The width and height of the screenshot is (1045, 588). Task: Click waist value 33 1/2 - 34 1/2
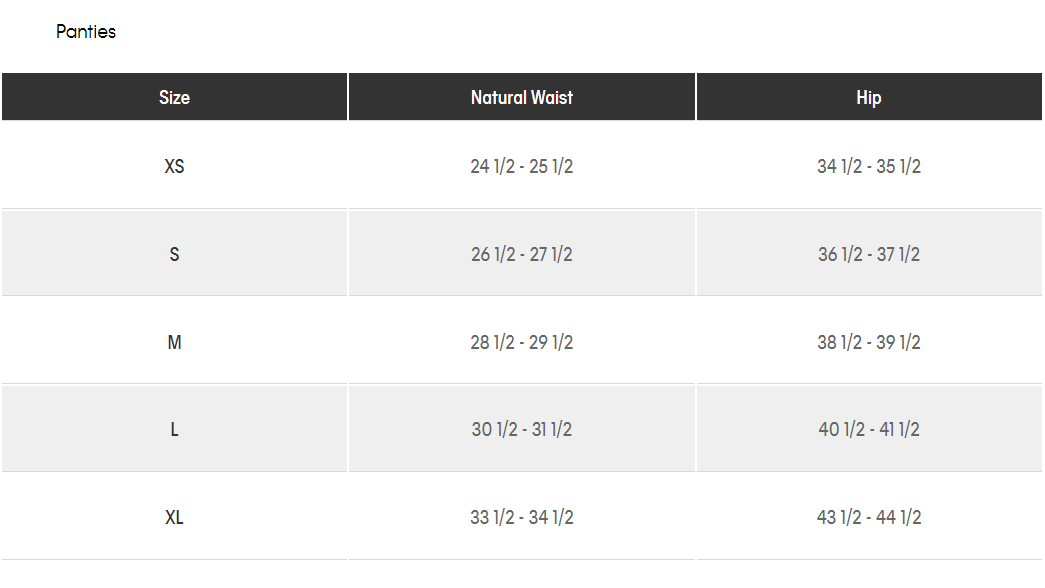coord(522,517)
